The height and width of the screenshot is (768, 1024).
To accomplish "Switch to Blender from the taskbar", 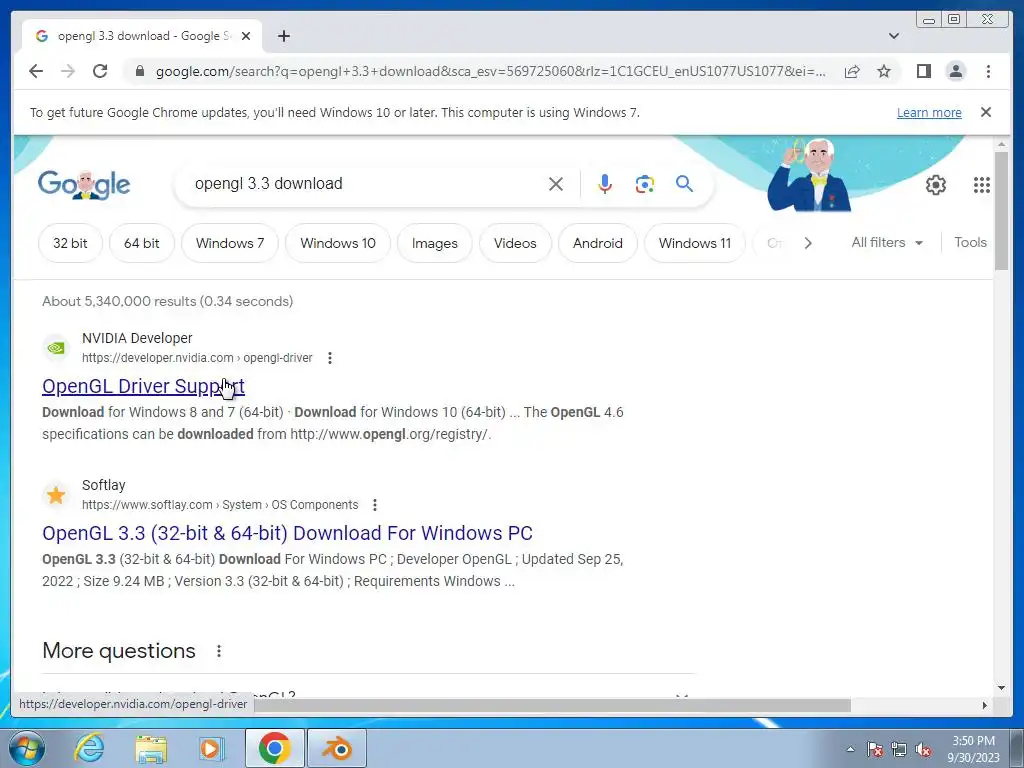I will pyautogui.click(x=337, y=748).
